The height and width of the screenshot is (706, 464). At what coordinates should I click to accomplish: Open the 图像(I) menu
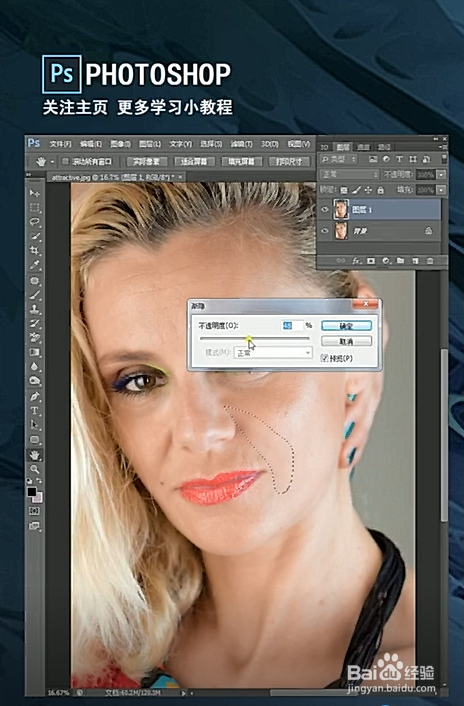point(120,144)
